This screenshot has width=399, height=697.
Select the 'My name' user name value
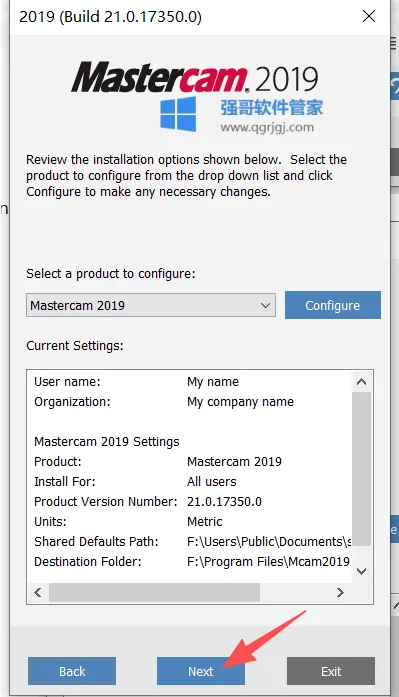click(213, 382)
